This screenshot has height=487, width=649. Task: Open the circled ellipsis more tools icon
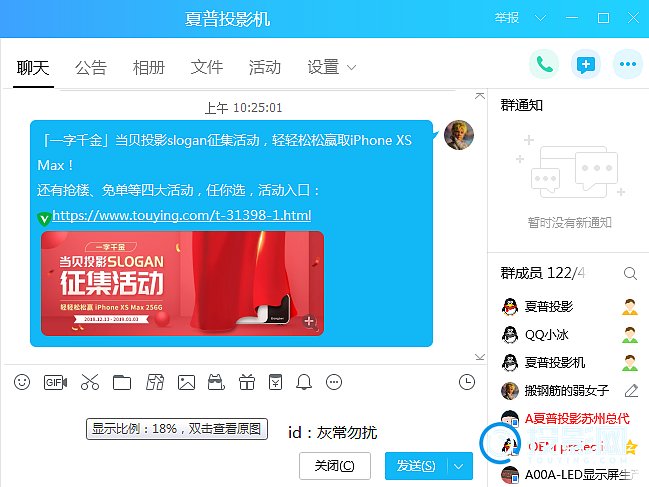coord(334,382)
